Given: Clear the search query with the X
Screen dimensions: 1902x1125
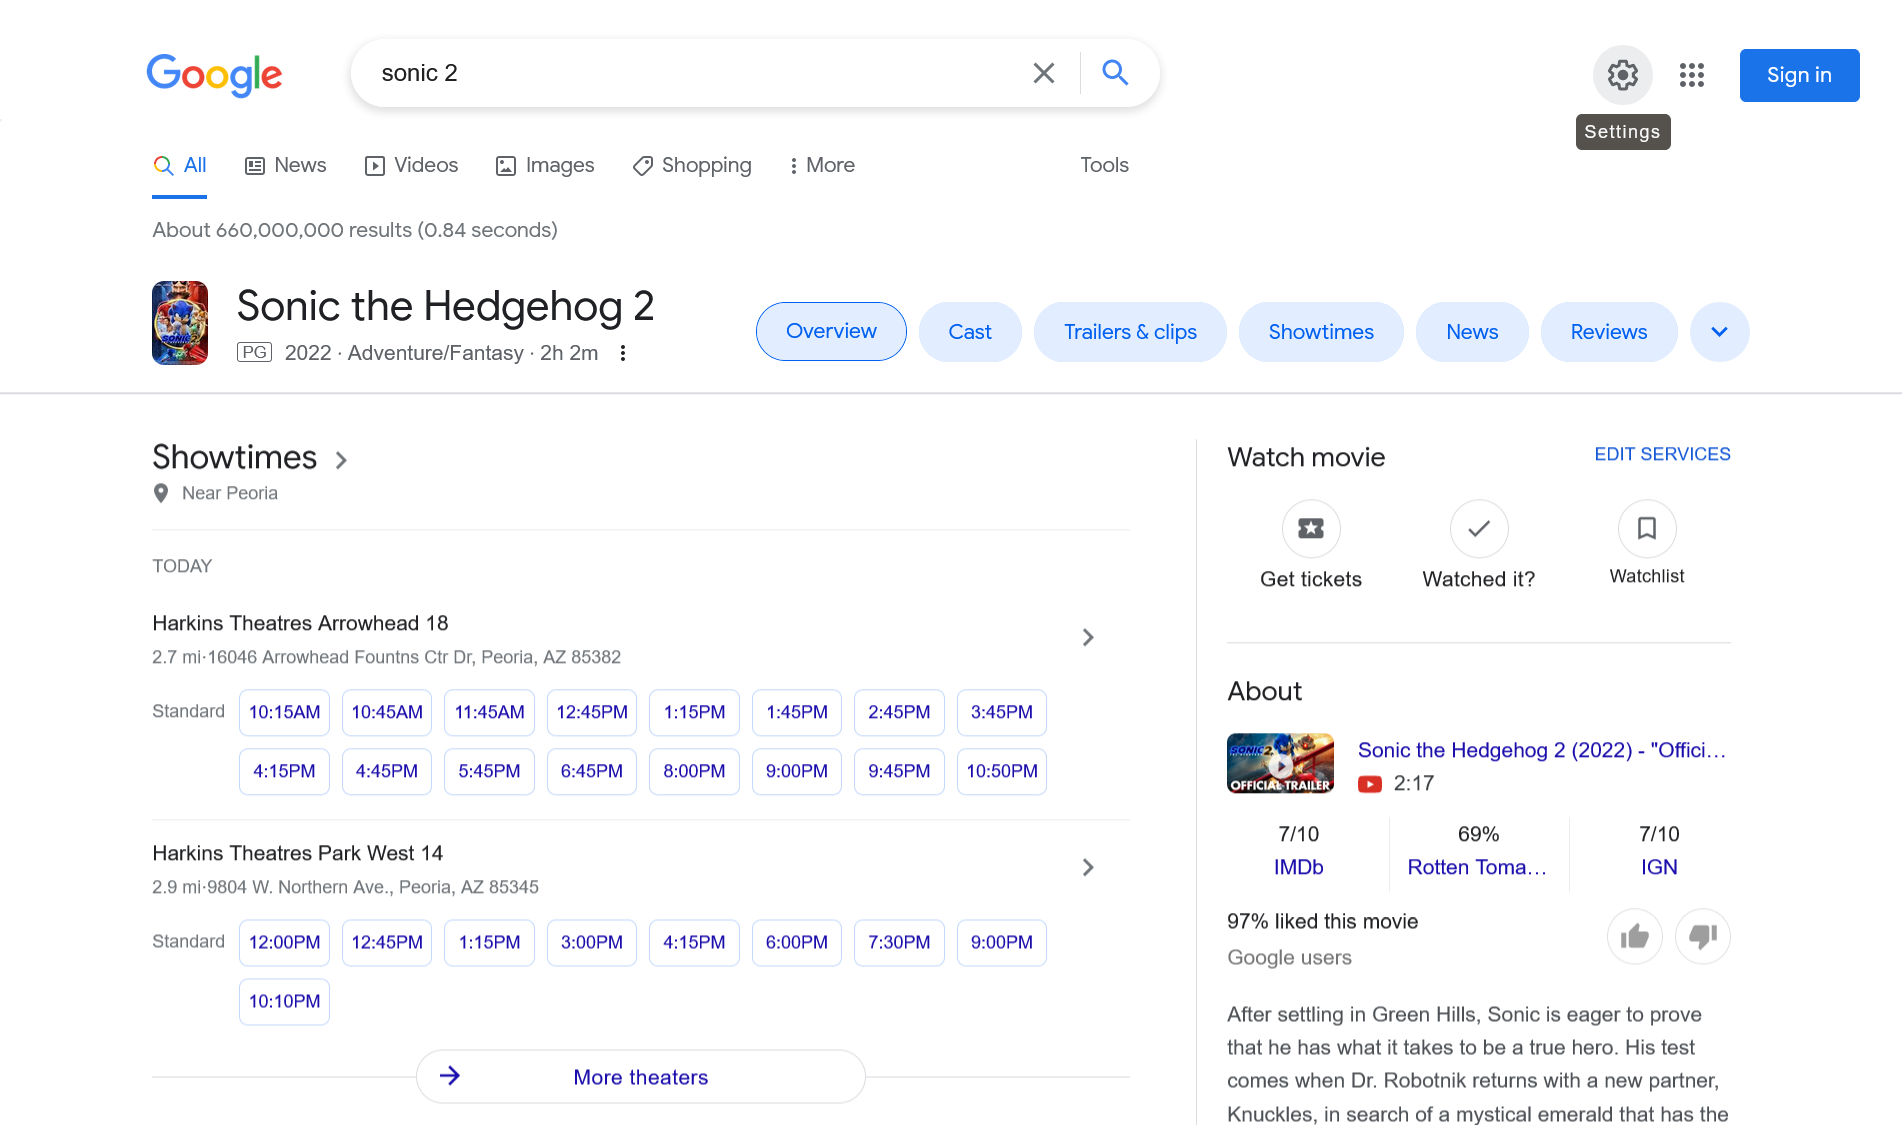Looking at the screenshot, I should pyautogui.click(x=1043, y=72).
